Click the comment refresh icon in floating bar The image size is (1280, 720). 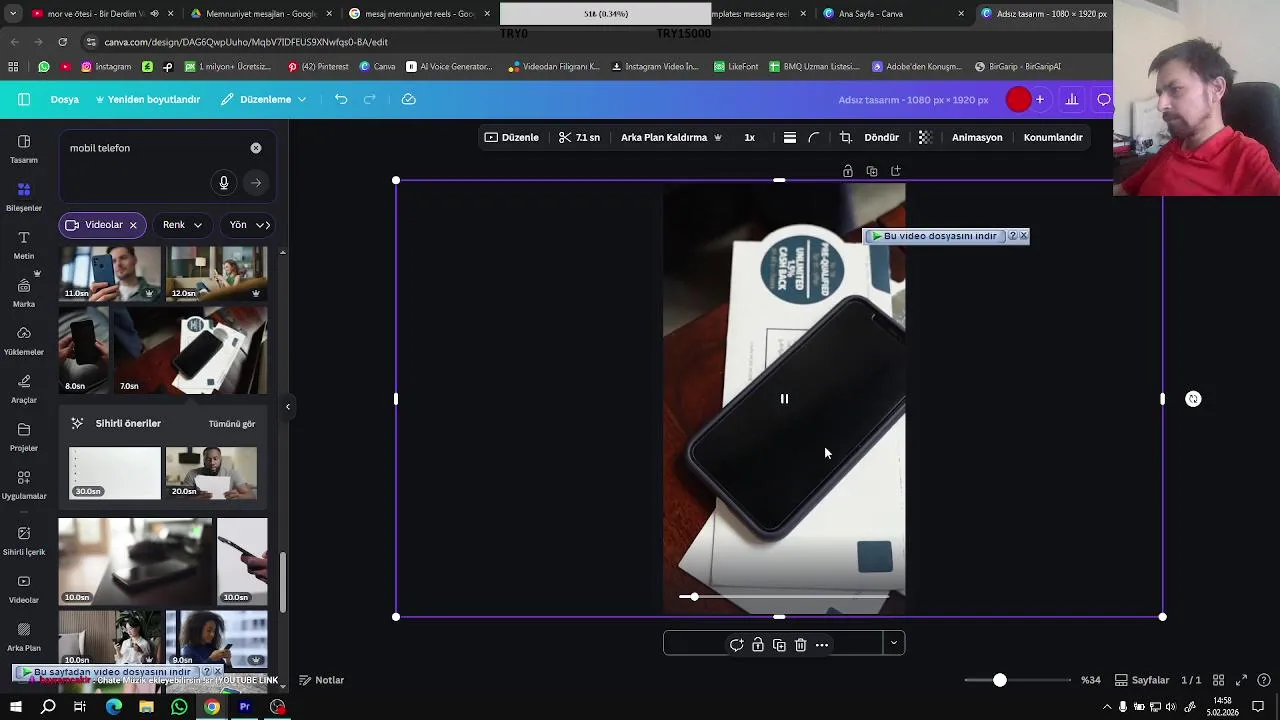point(736,645)
